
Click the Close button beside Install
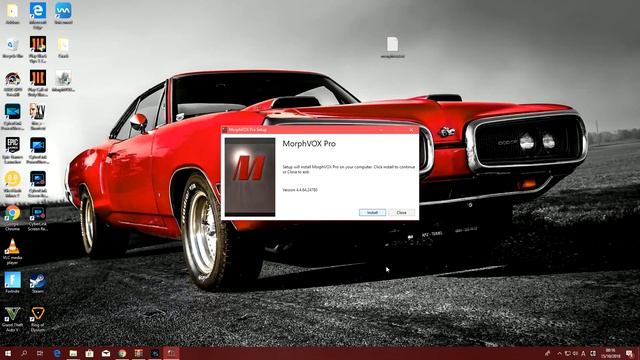pos(402,213)
